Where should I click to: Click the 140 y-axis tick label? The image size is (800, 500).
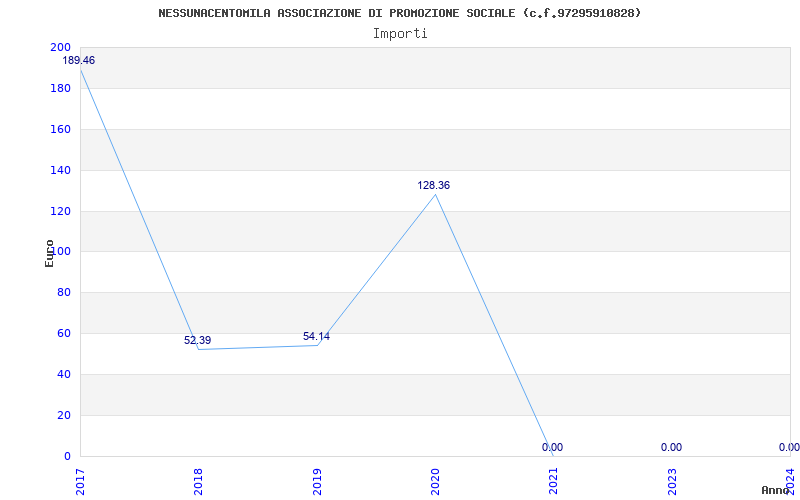pyautogui.click(x=60, y=170)
